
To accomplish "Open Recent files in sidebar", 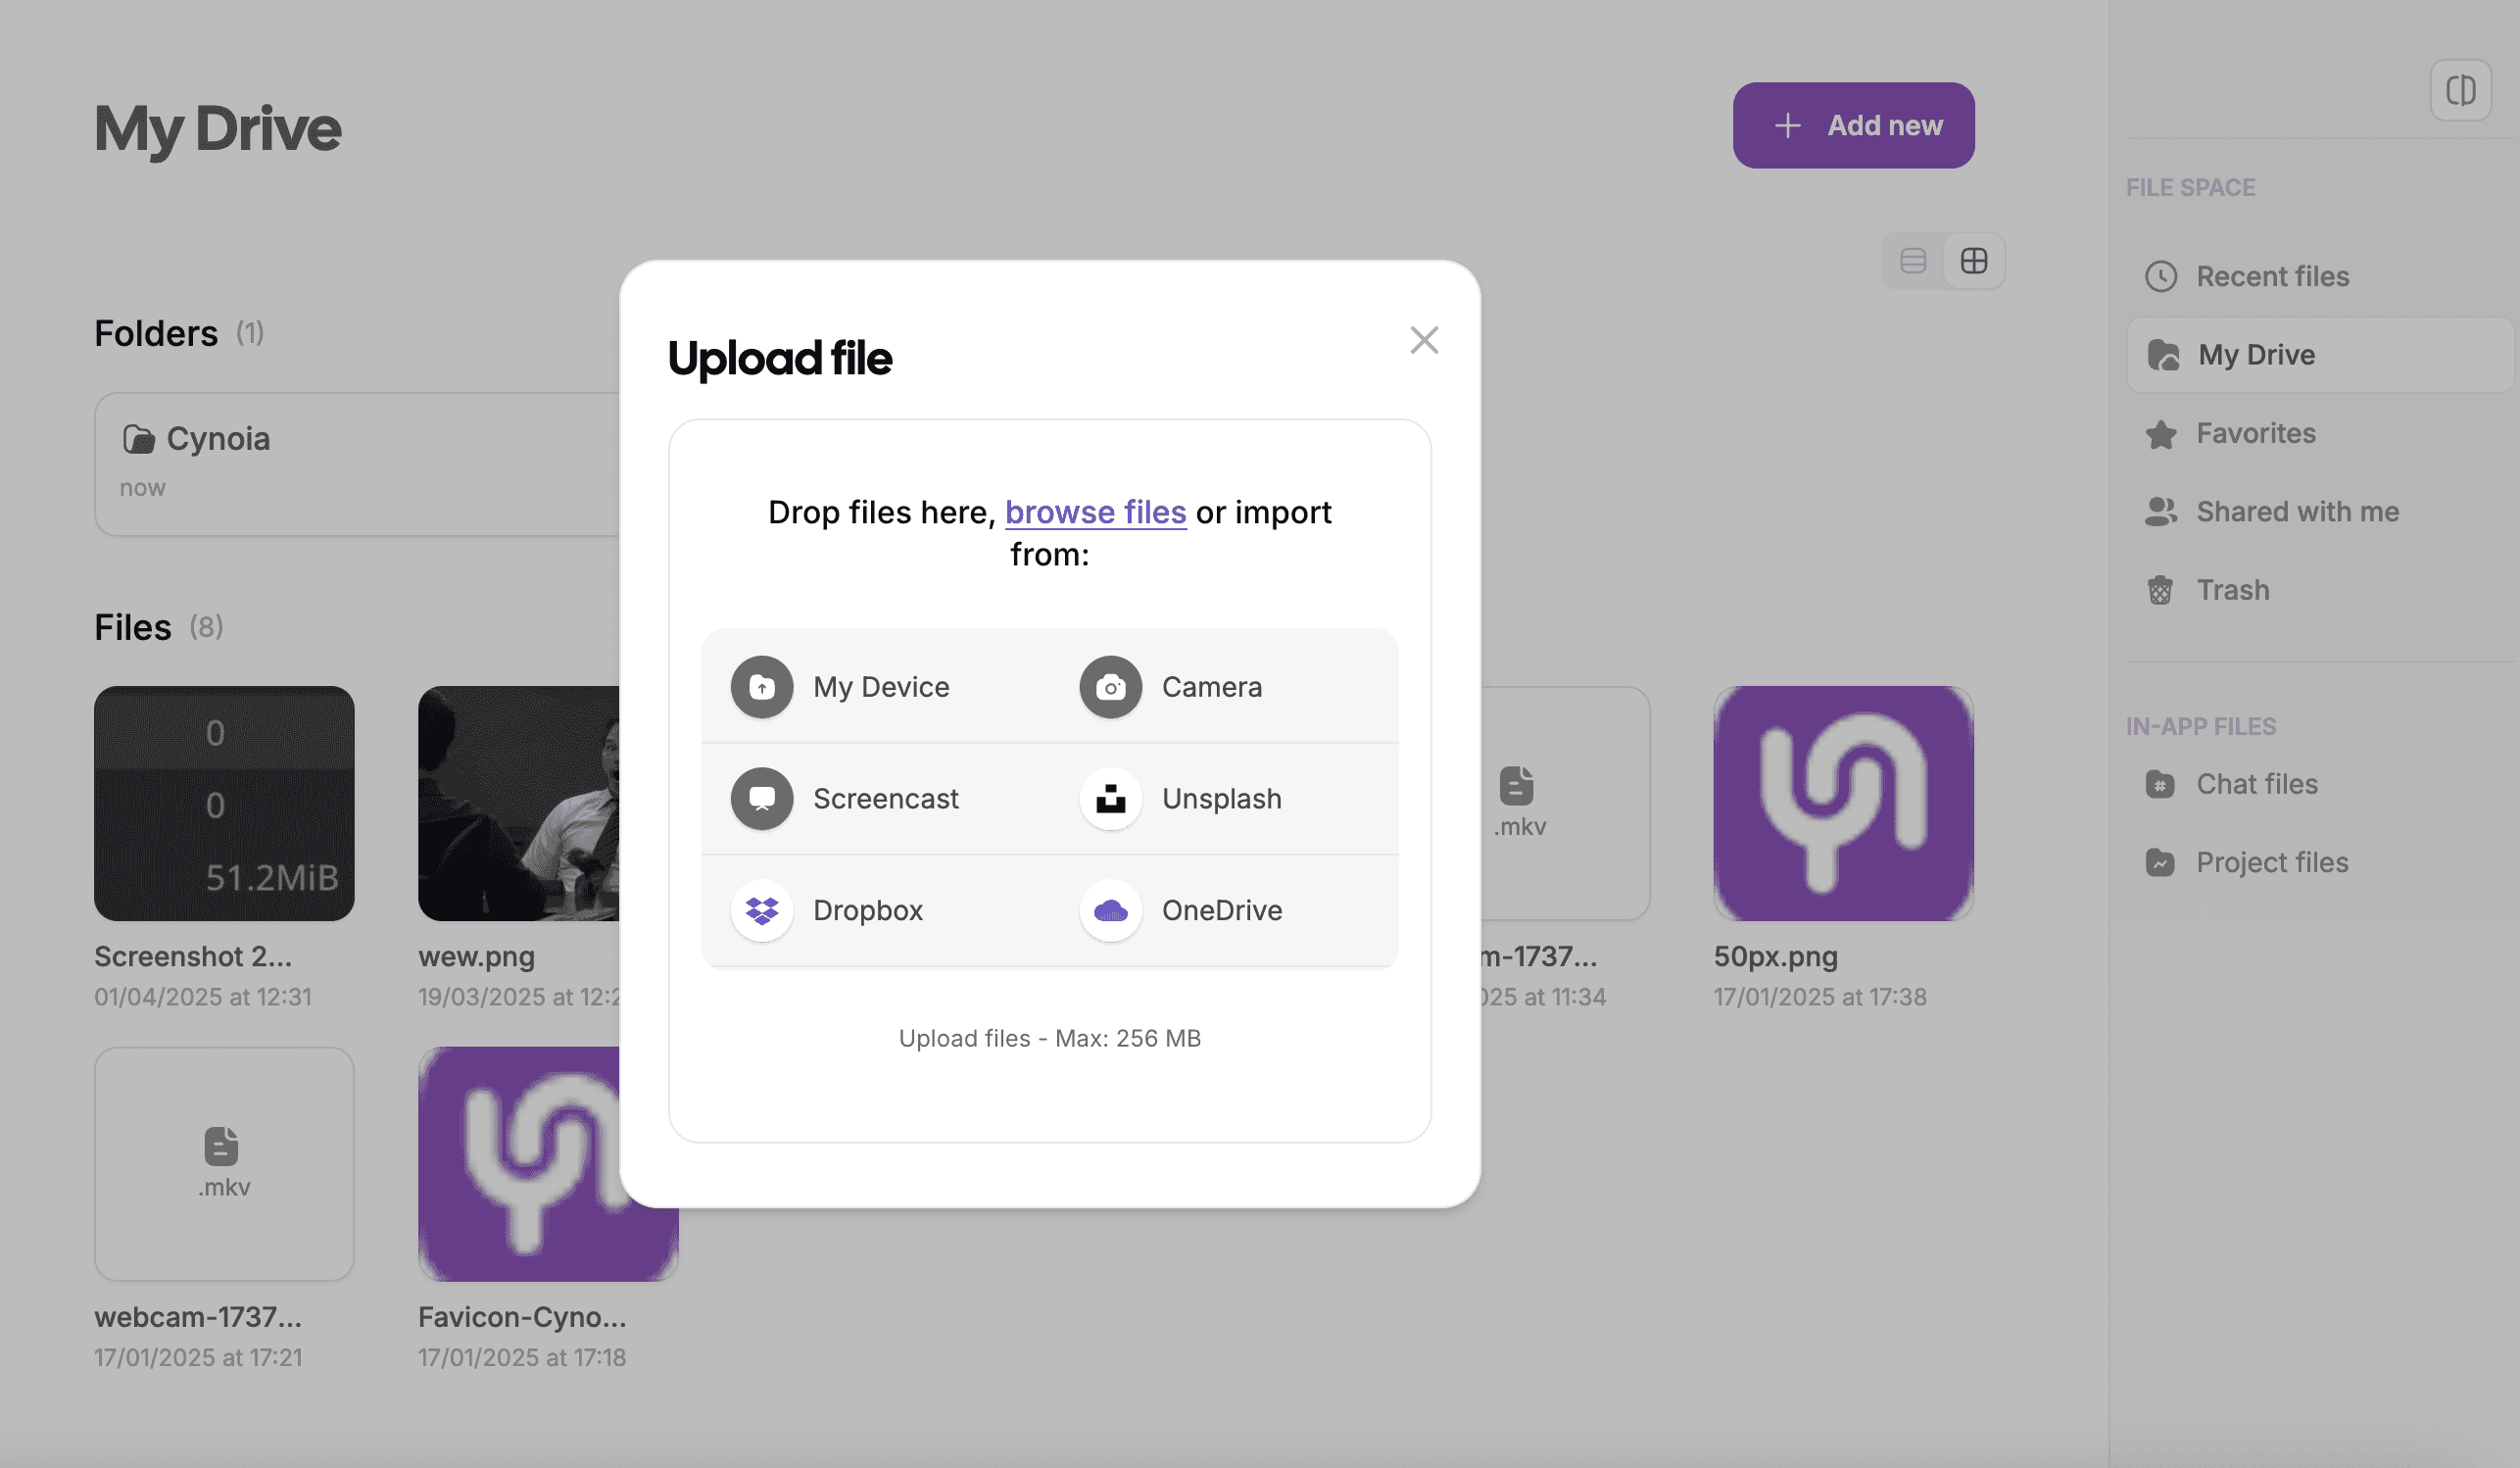I will [x=2271, y=276].
